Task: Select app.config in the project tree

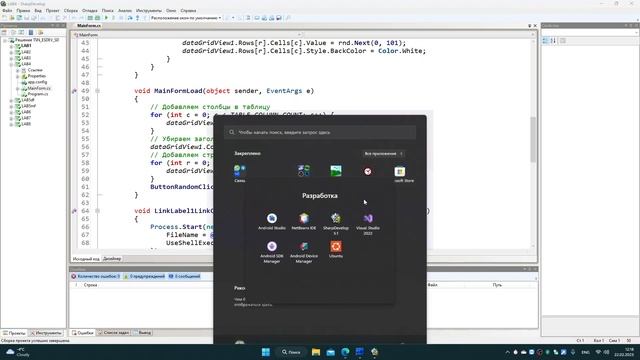Action: tap(37, 82)
